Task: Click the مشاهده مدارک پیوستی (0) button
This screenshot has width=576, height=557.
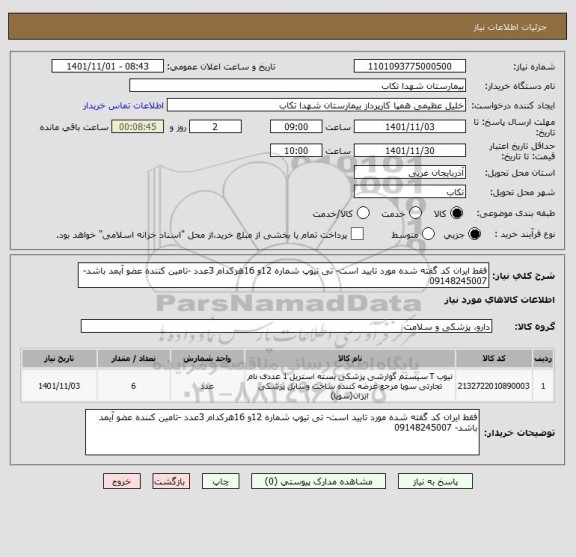Action: (318, 481)
